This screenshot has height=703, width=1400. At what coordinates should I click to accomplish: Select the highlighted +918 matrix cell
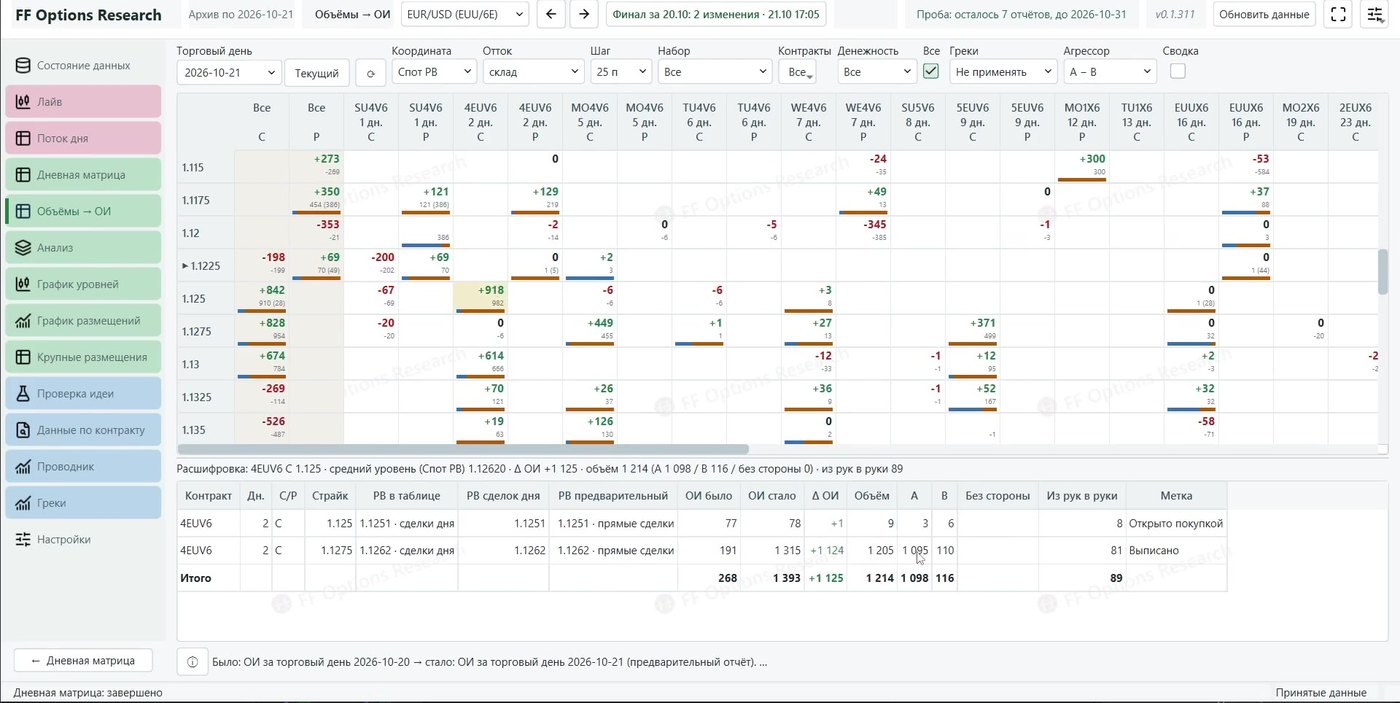coord(480,298)
